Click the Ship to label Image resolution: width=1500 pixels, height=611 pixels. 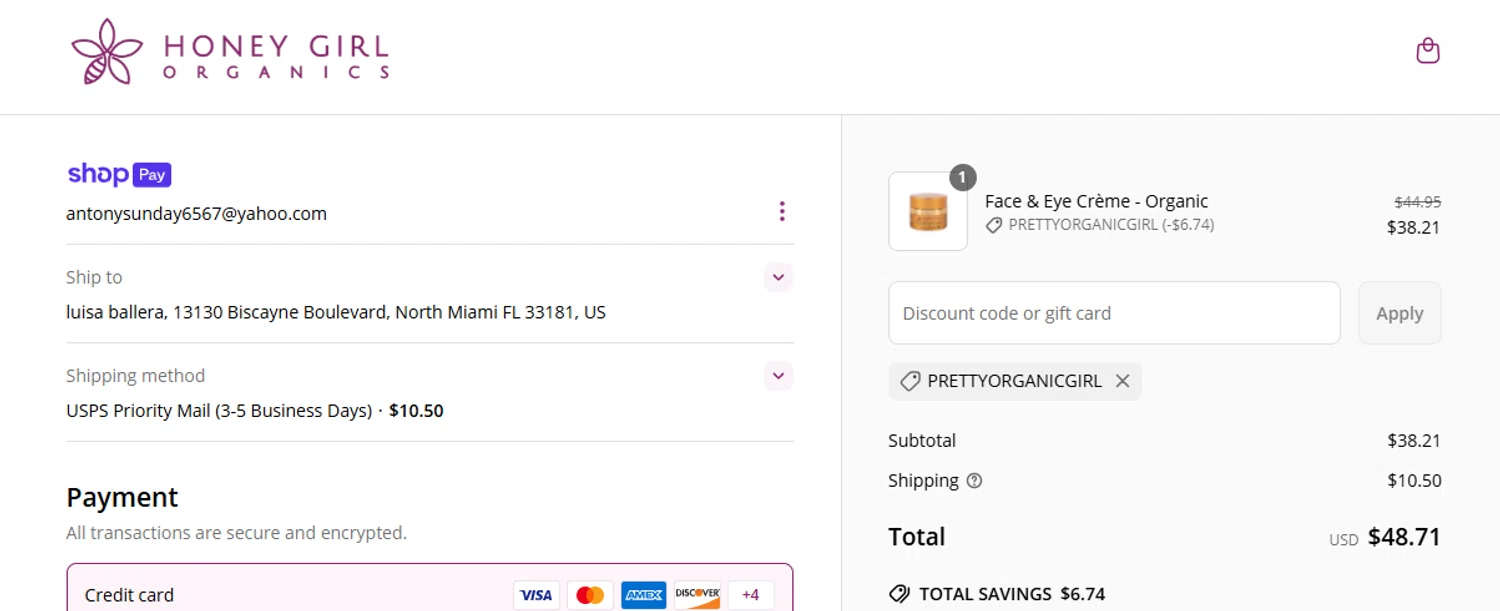tap(94, 277)
